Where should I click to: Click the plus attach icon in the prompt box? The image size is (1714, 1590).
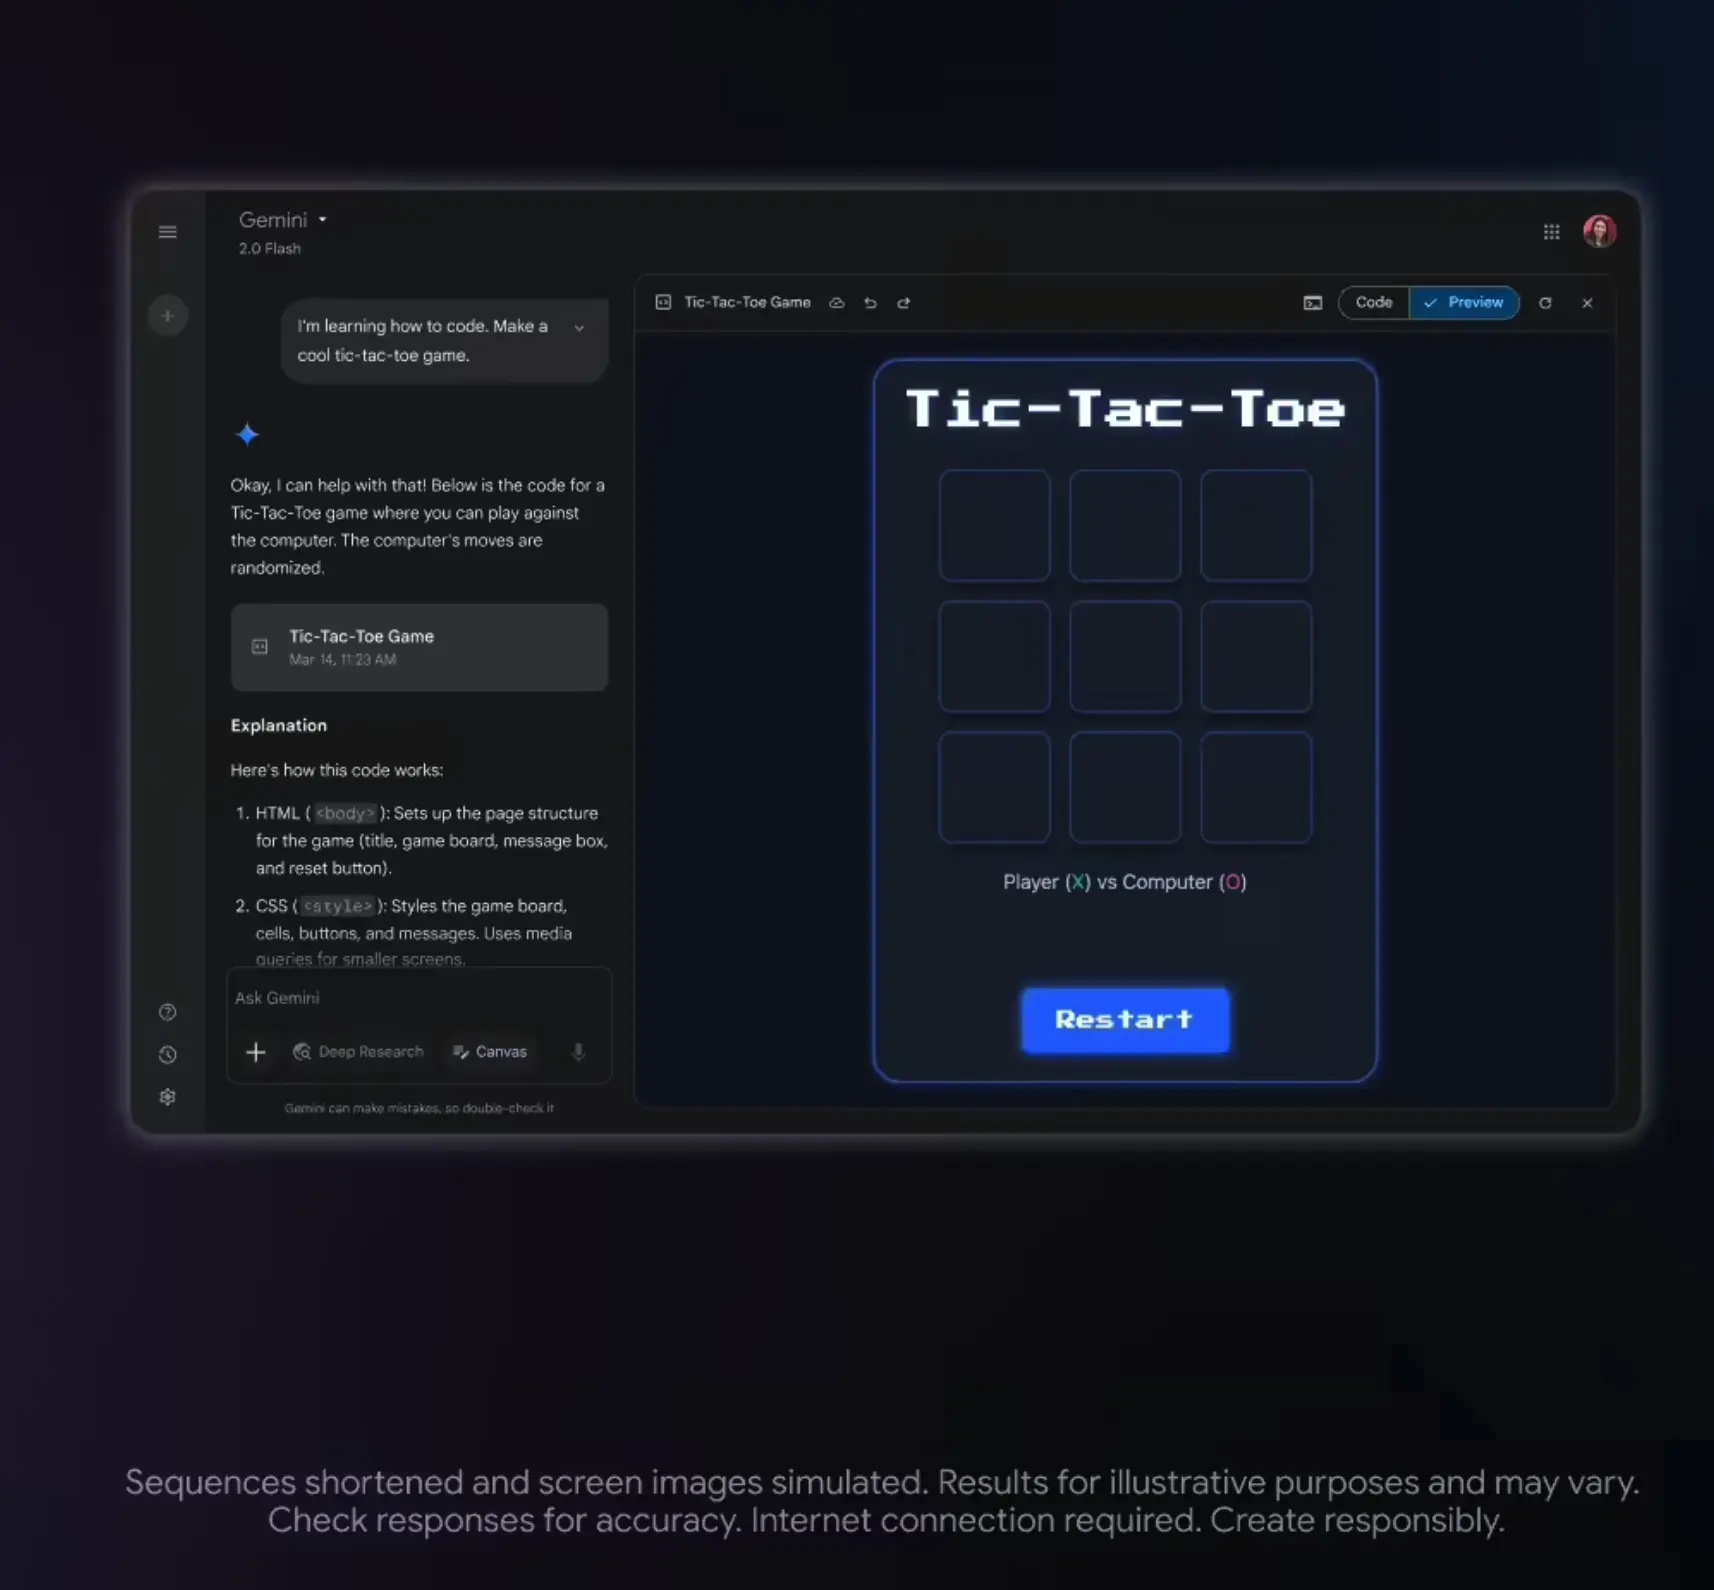point(256,1052)
